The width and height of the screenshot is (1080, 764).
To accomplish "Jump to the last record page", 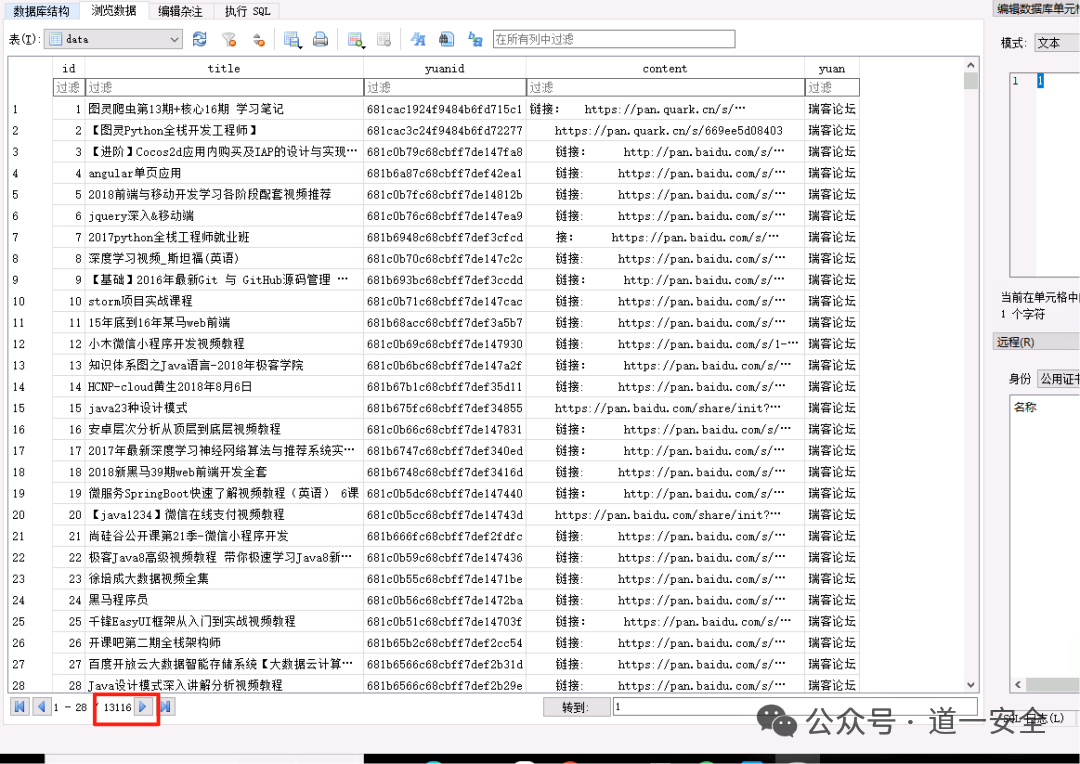I will (166, 707).
